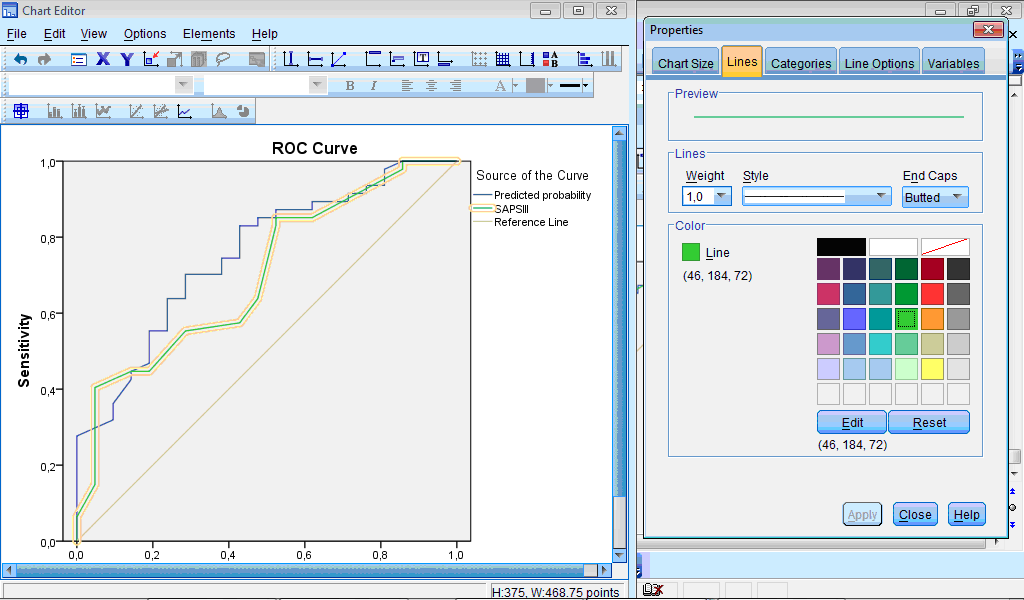The image size is (1024, 600).
Task: Align text center in formatting toolbar
Action: 431,86
